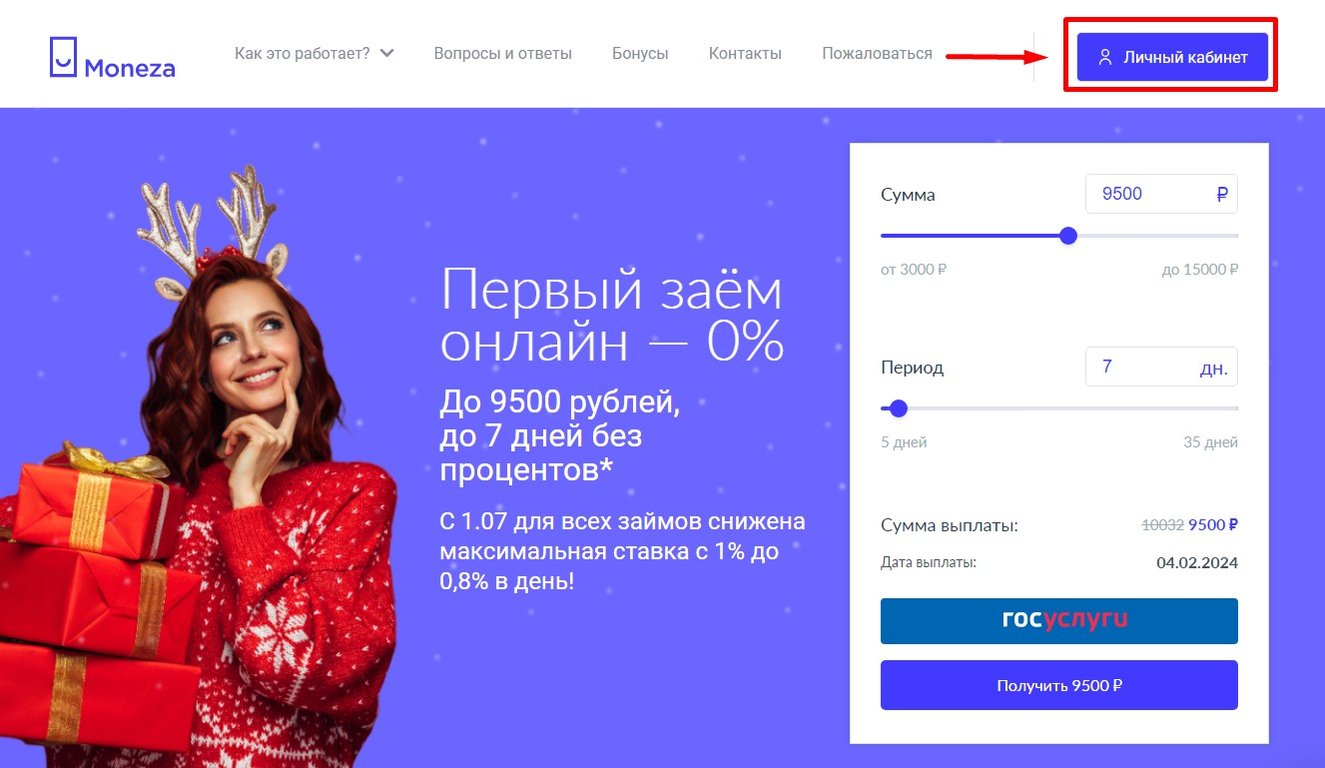The height and width of the screenshot is (768, 1325).
Task: Sign in via the Госуслуги button
Action: point(1059,621)
